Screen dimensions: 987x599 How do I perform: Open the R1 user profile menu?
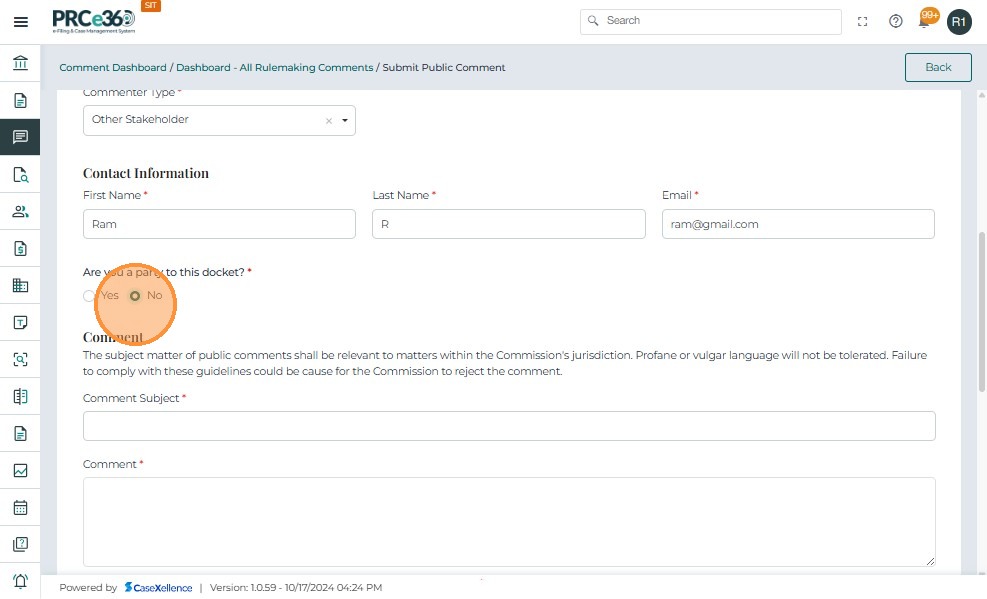click(x=959, y=21)
